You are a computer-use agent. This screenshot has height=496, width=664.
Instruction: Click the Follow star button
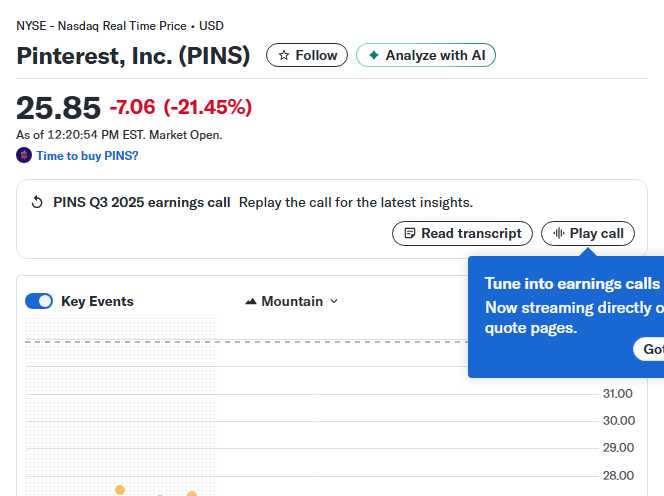(307, 55)
